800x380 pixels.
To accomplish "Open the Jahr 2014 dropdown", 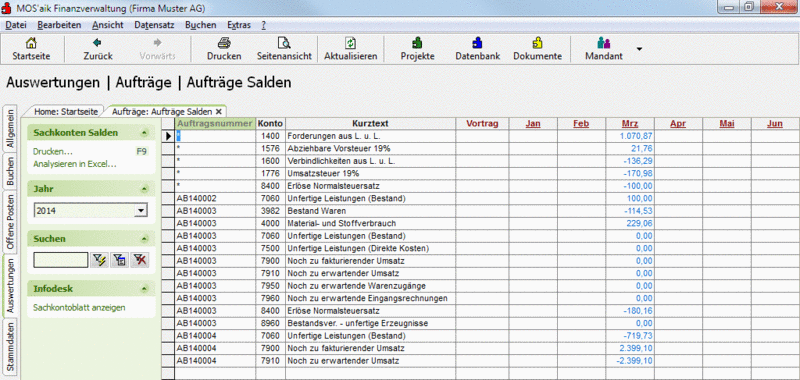I will pyautogui.click(x=141, y=210).
